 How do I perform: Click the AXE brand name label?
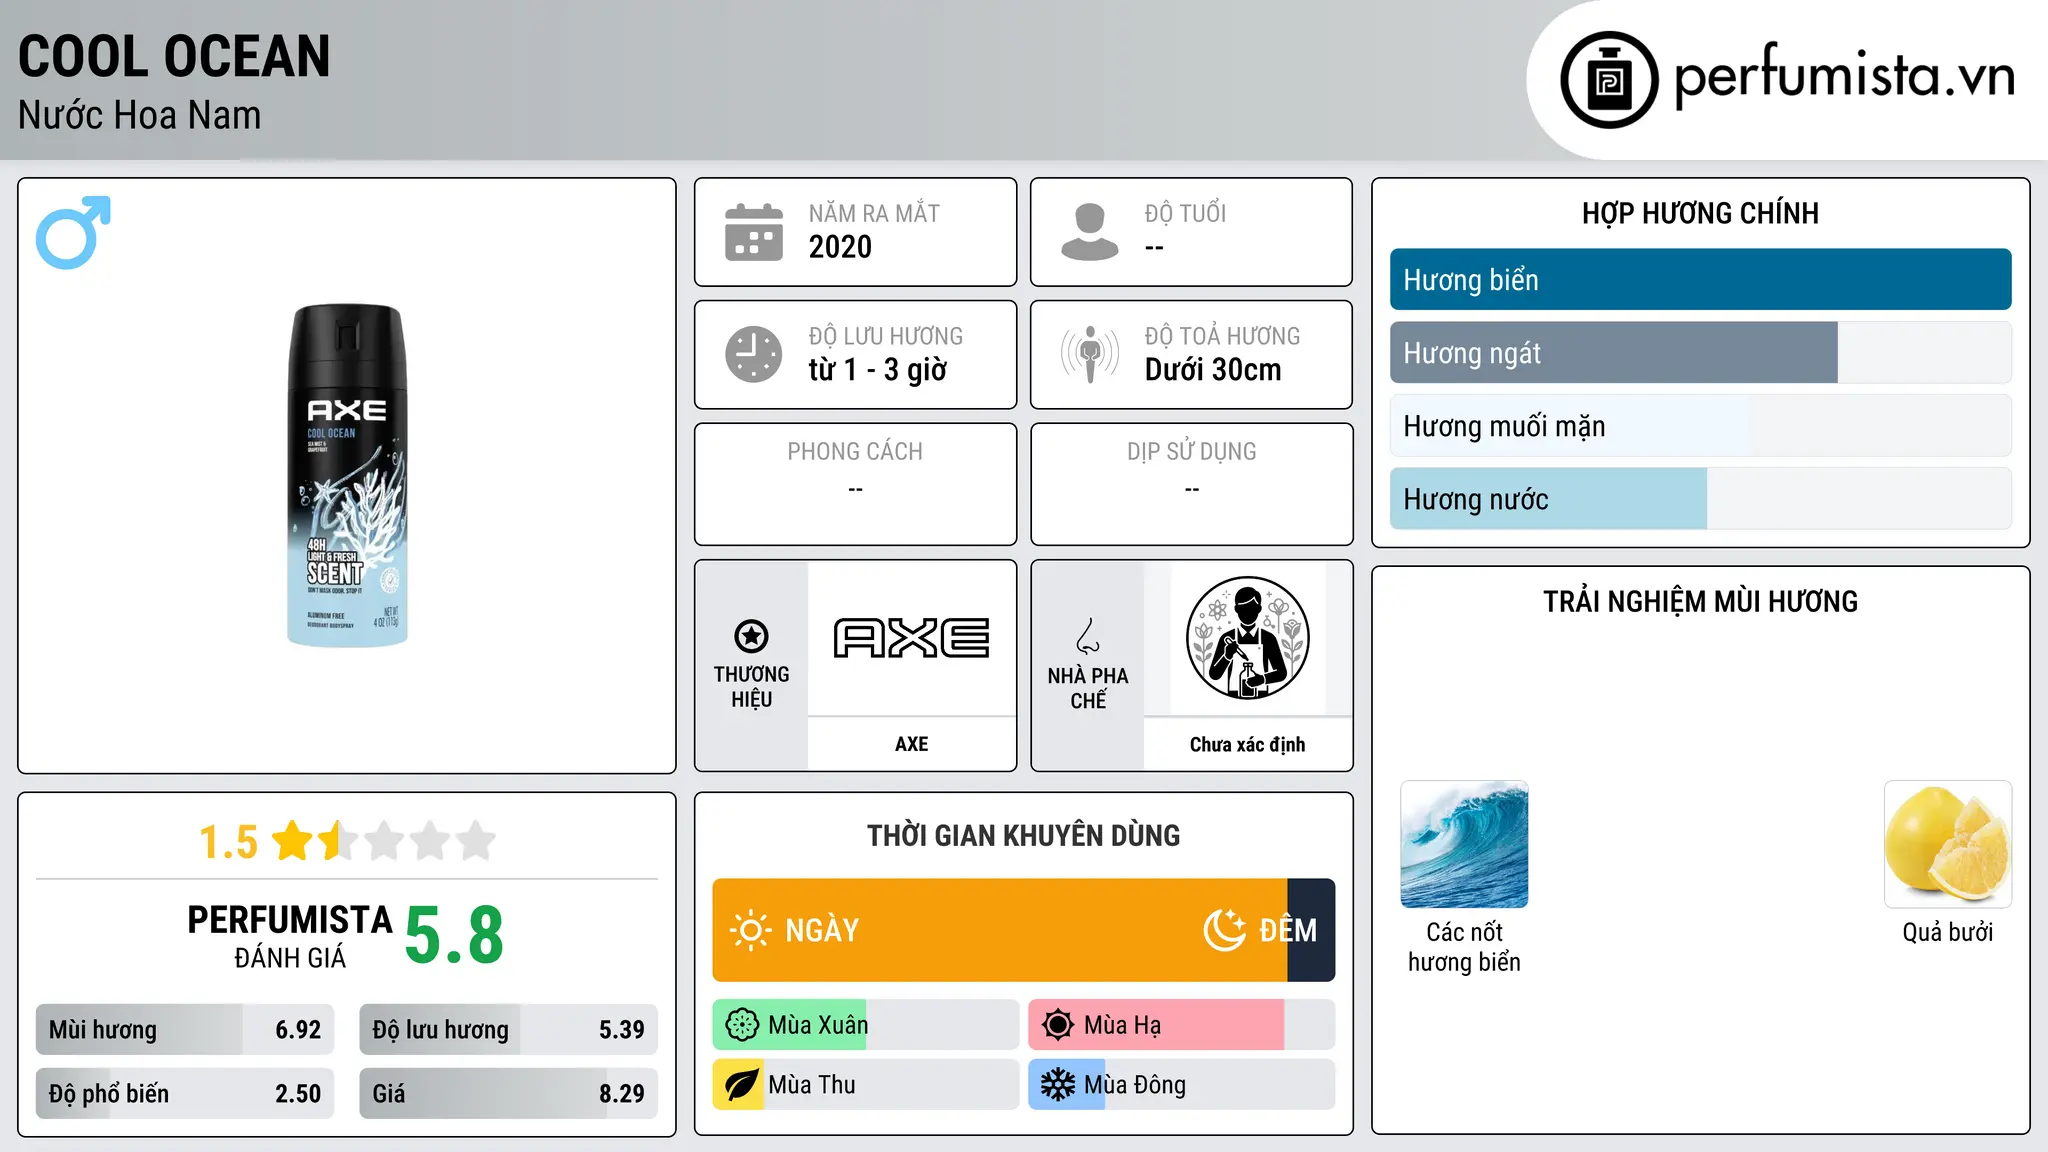[x=912, y=744]
